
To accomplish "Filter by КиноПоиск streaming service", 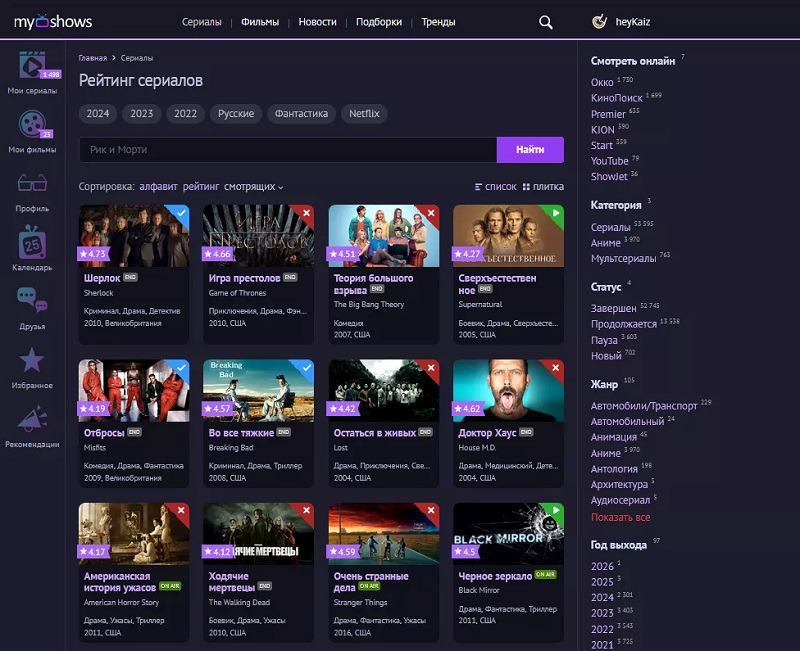I will (616, 98).
